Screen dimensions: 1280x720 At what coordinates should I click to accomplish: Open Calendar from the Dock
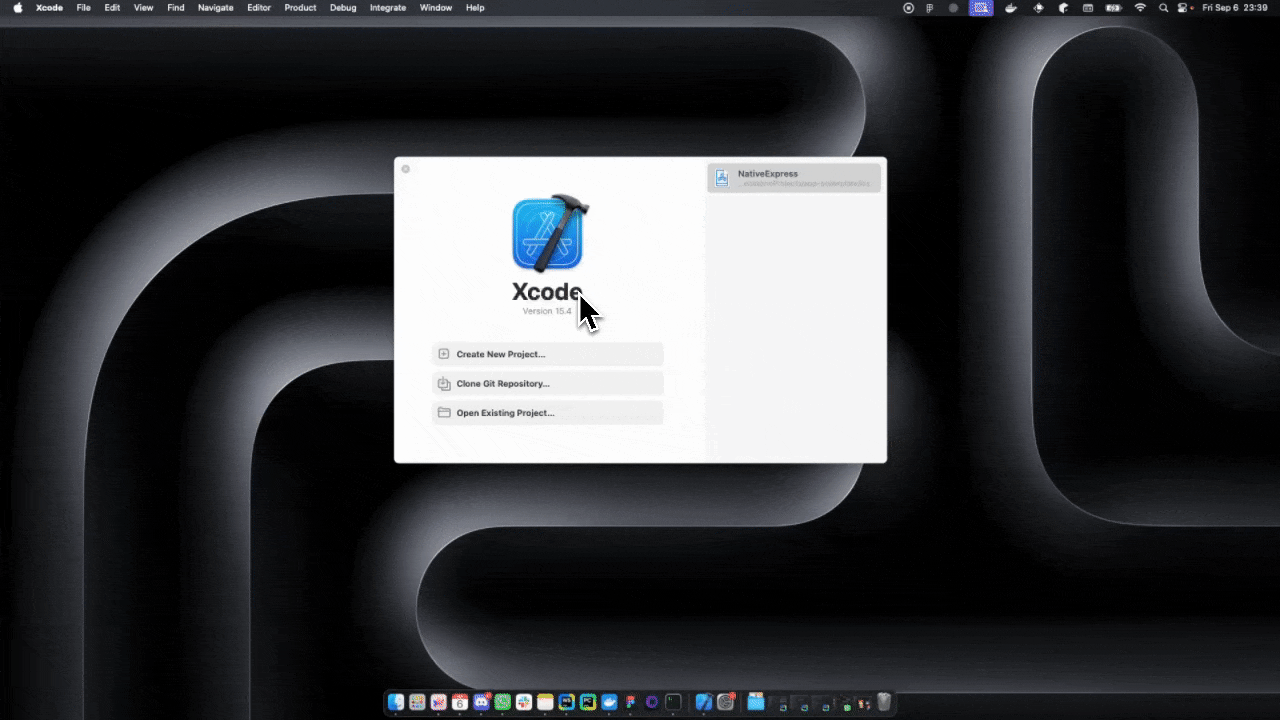point(460,702)
